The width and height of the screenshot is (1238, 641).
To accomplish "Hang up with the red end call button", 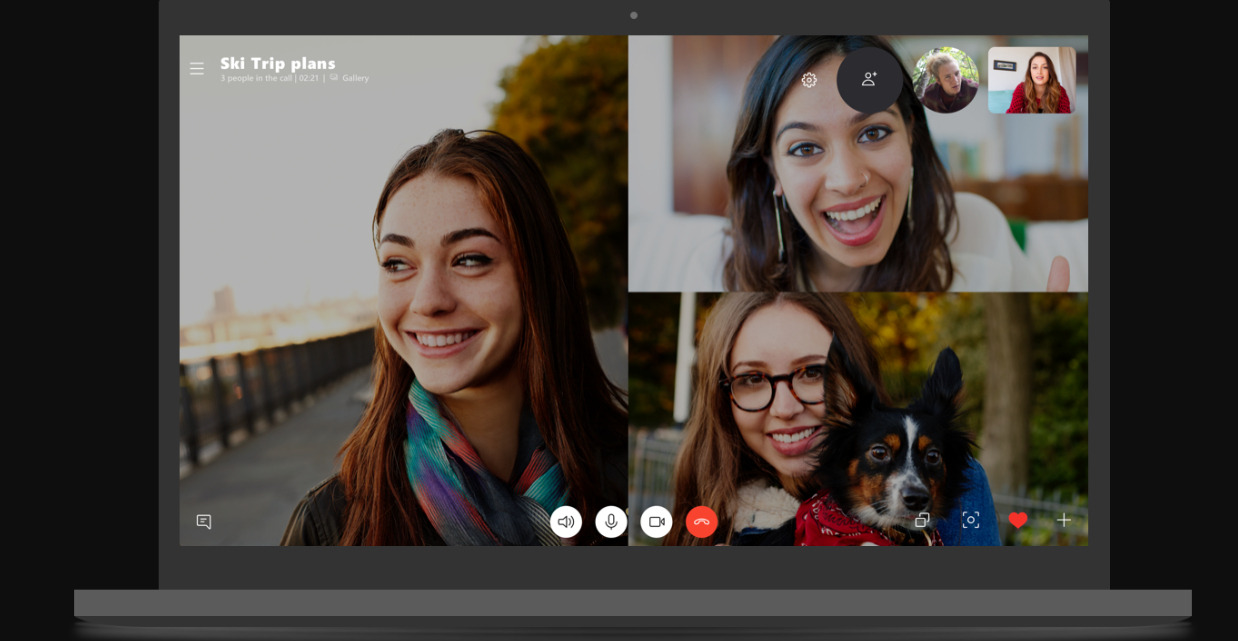I will (701, 521).
